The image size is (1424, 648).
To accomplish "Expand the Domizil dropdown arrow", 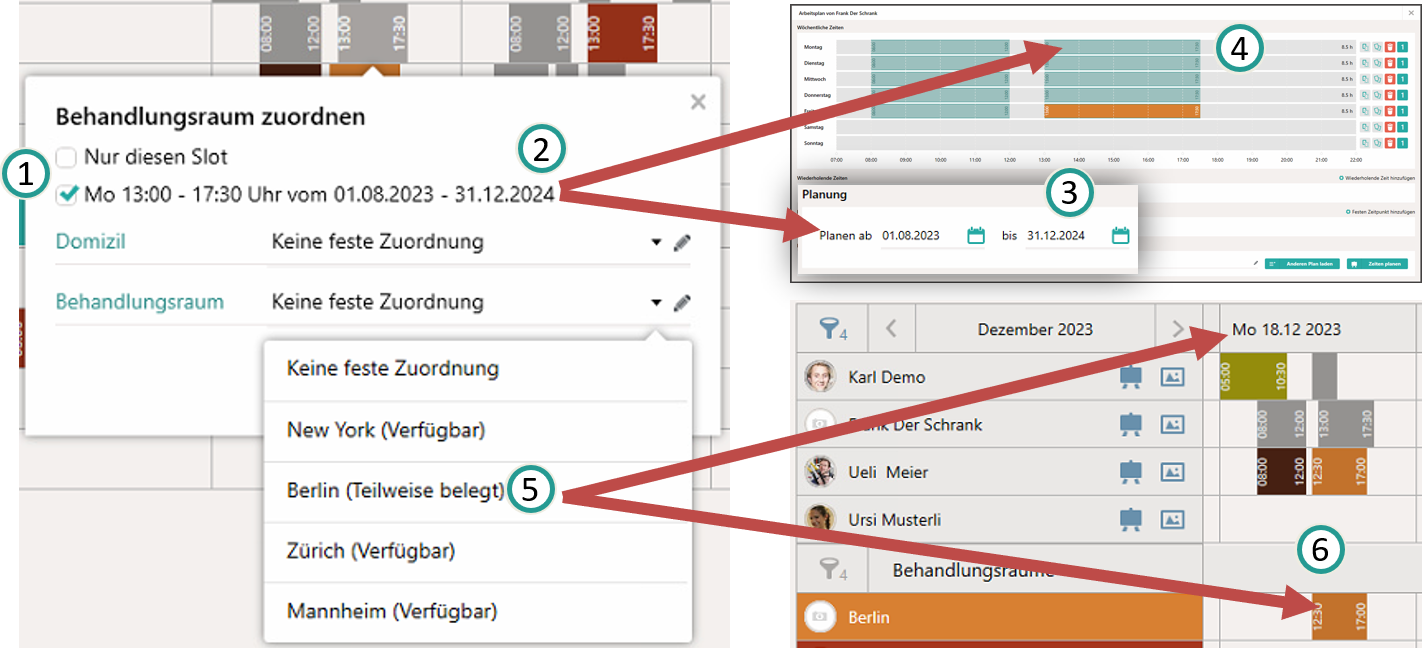I will (656, 243).
